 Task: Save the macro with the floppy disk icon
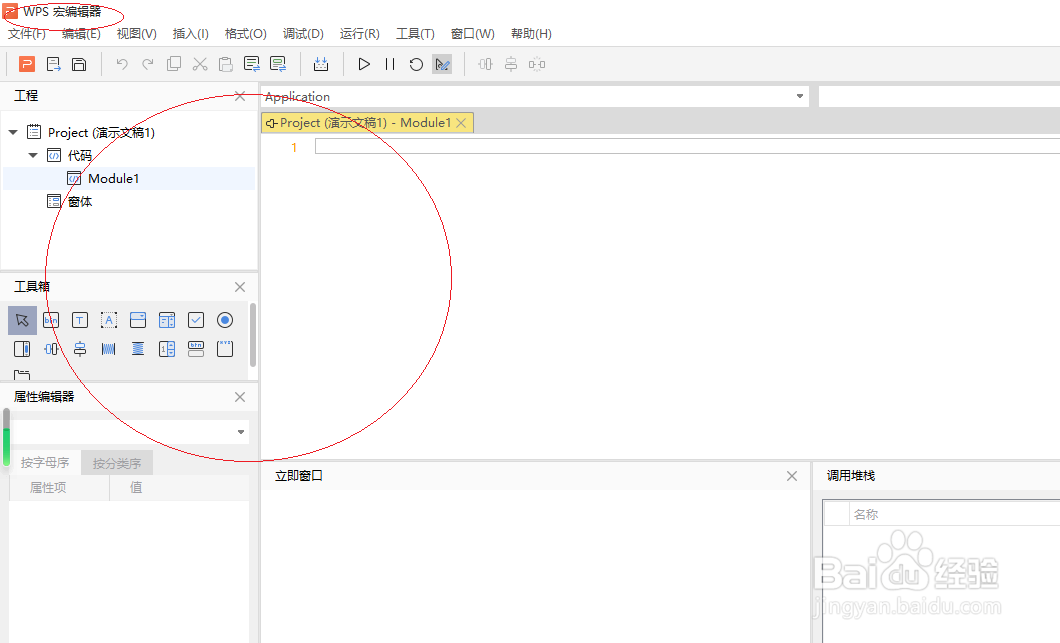pos(79,64)
